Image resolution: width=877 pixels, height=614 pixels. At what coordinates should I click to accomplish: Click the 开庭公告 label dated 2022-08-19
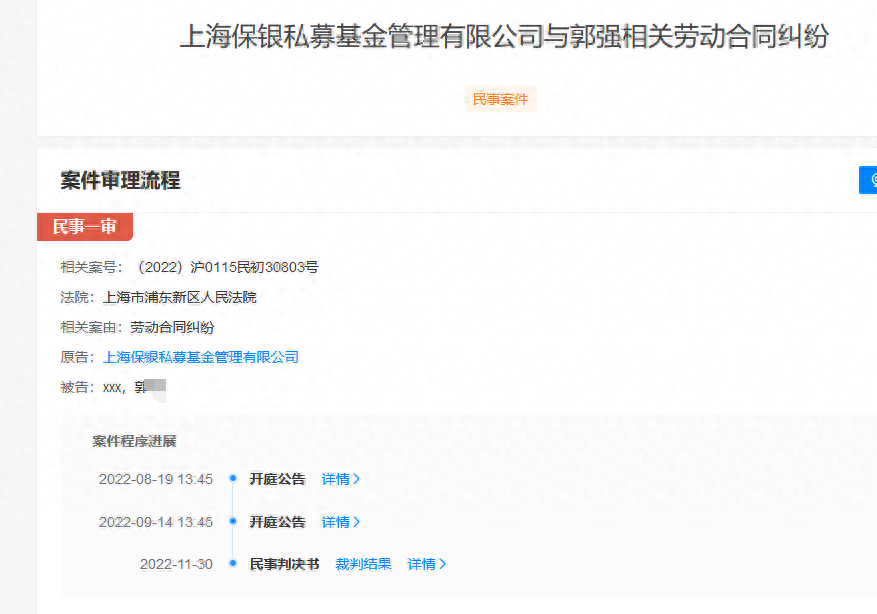tap(277, 479)
